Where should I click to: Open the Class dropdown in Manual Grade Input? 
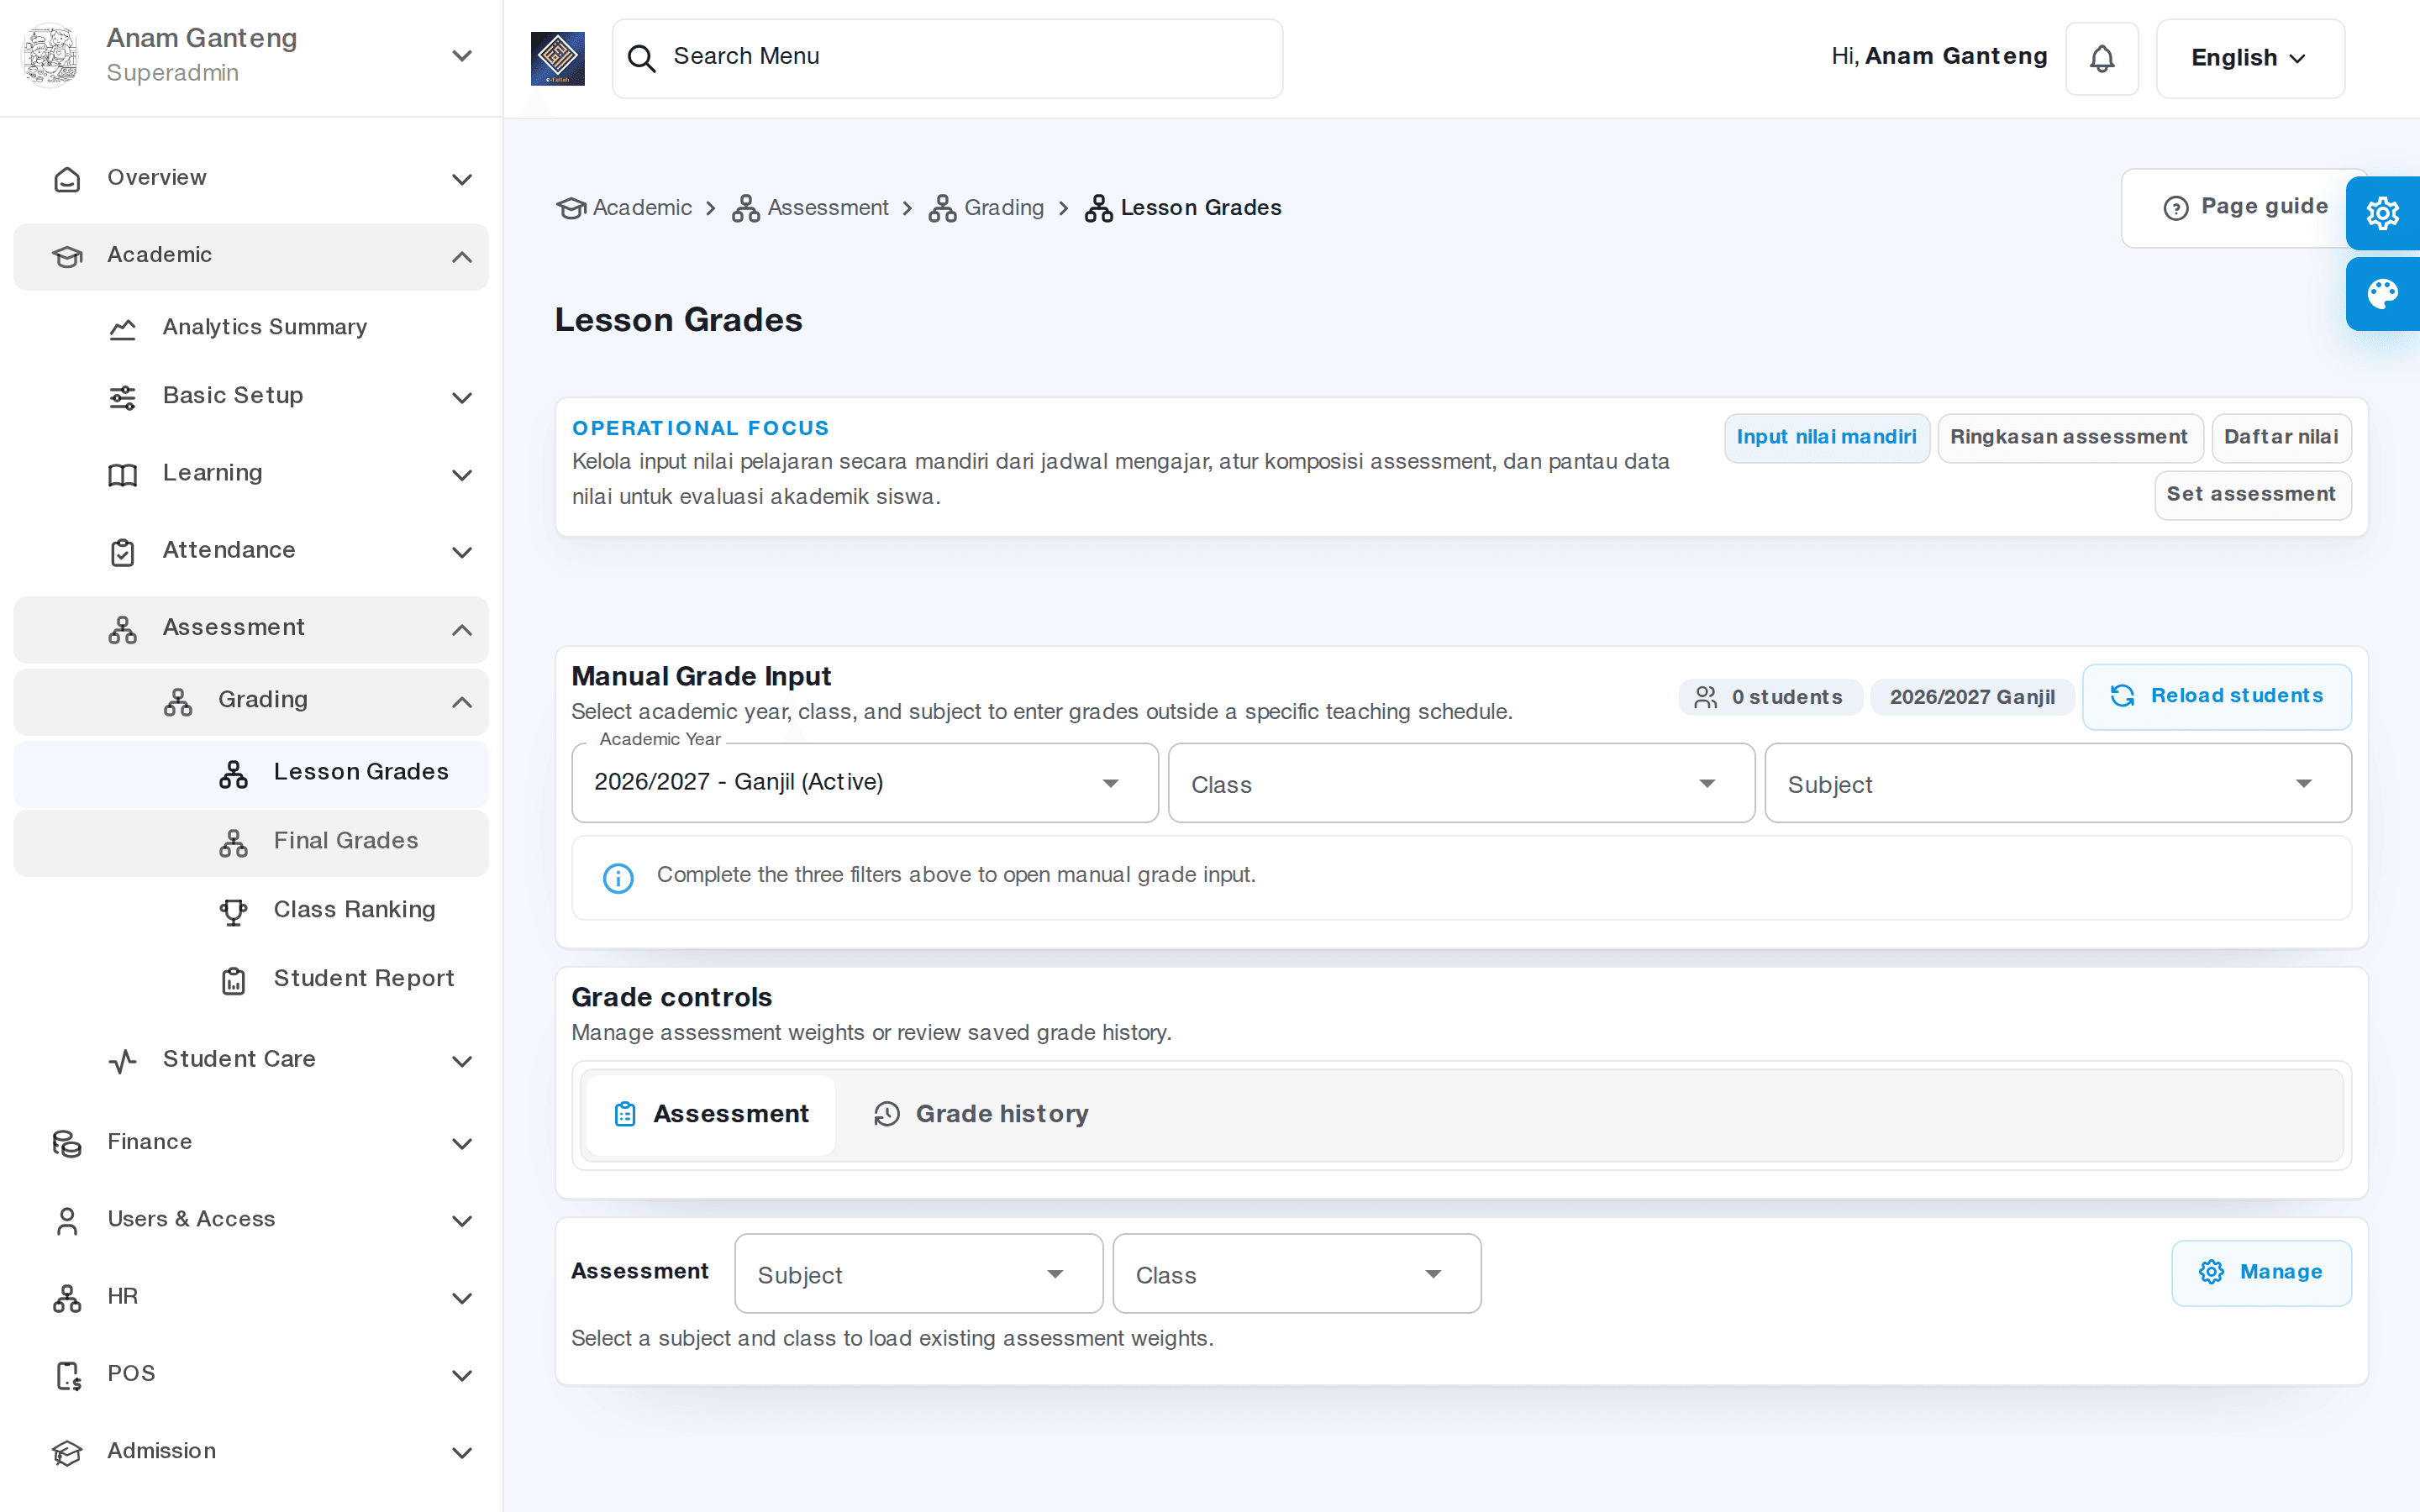(1461, 783)
